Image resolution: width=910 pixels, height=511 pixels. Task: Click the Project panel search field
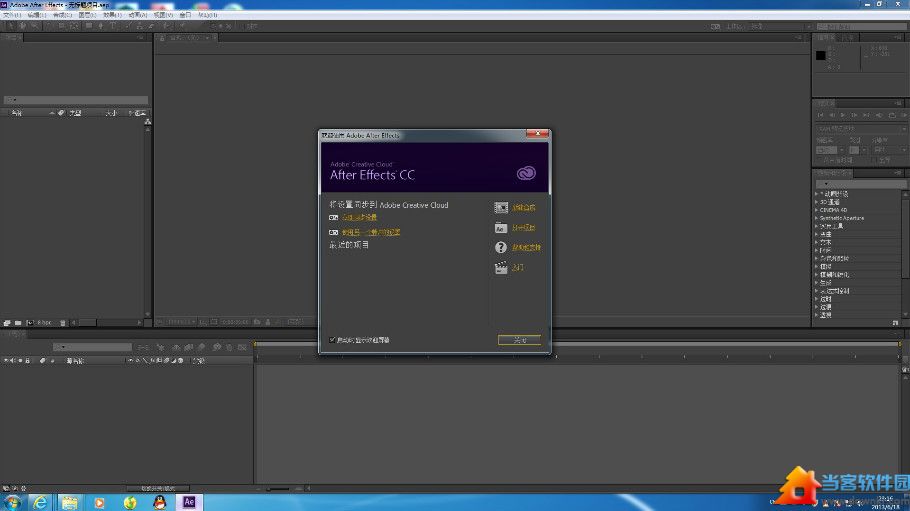75,100
